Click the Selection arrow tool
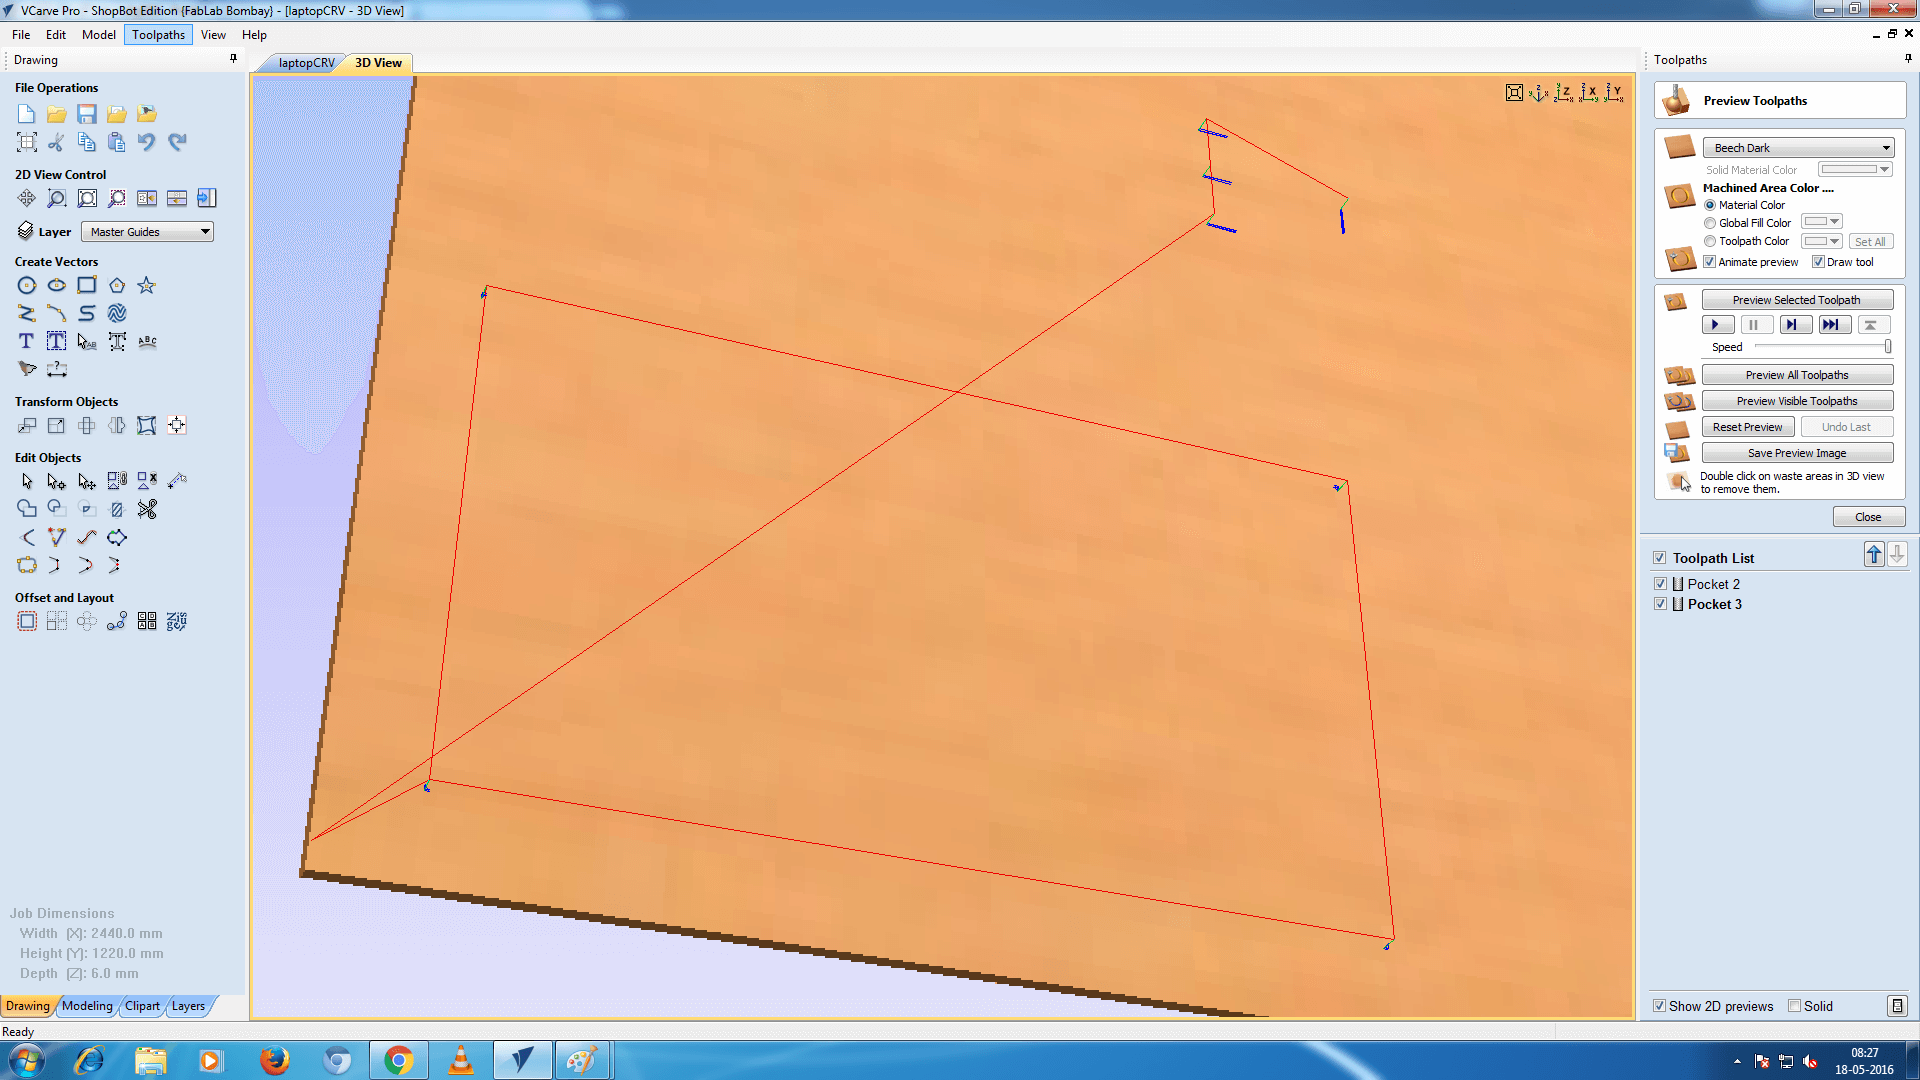 27,481
